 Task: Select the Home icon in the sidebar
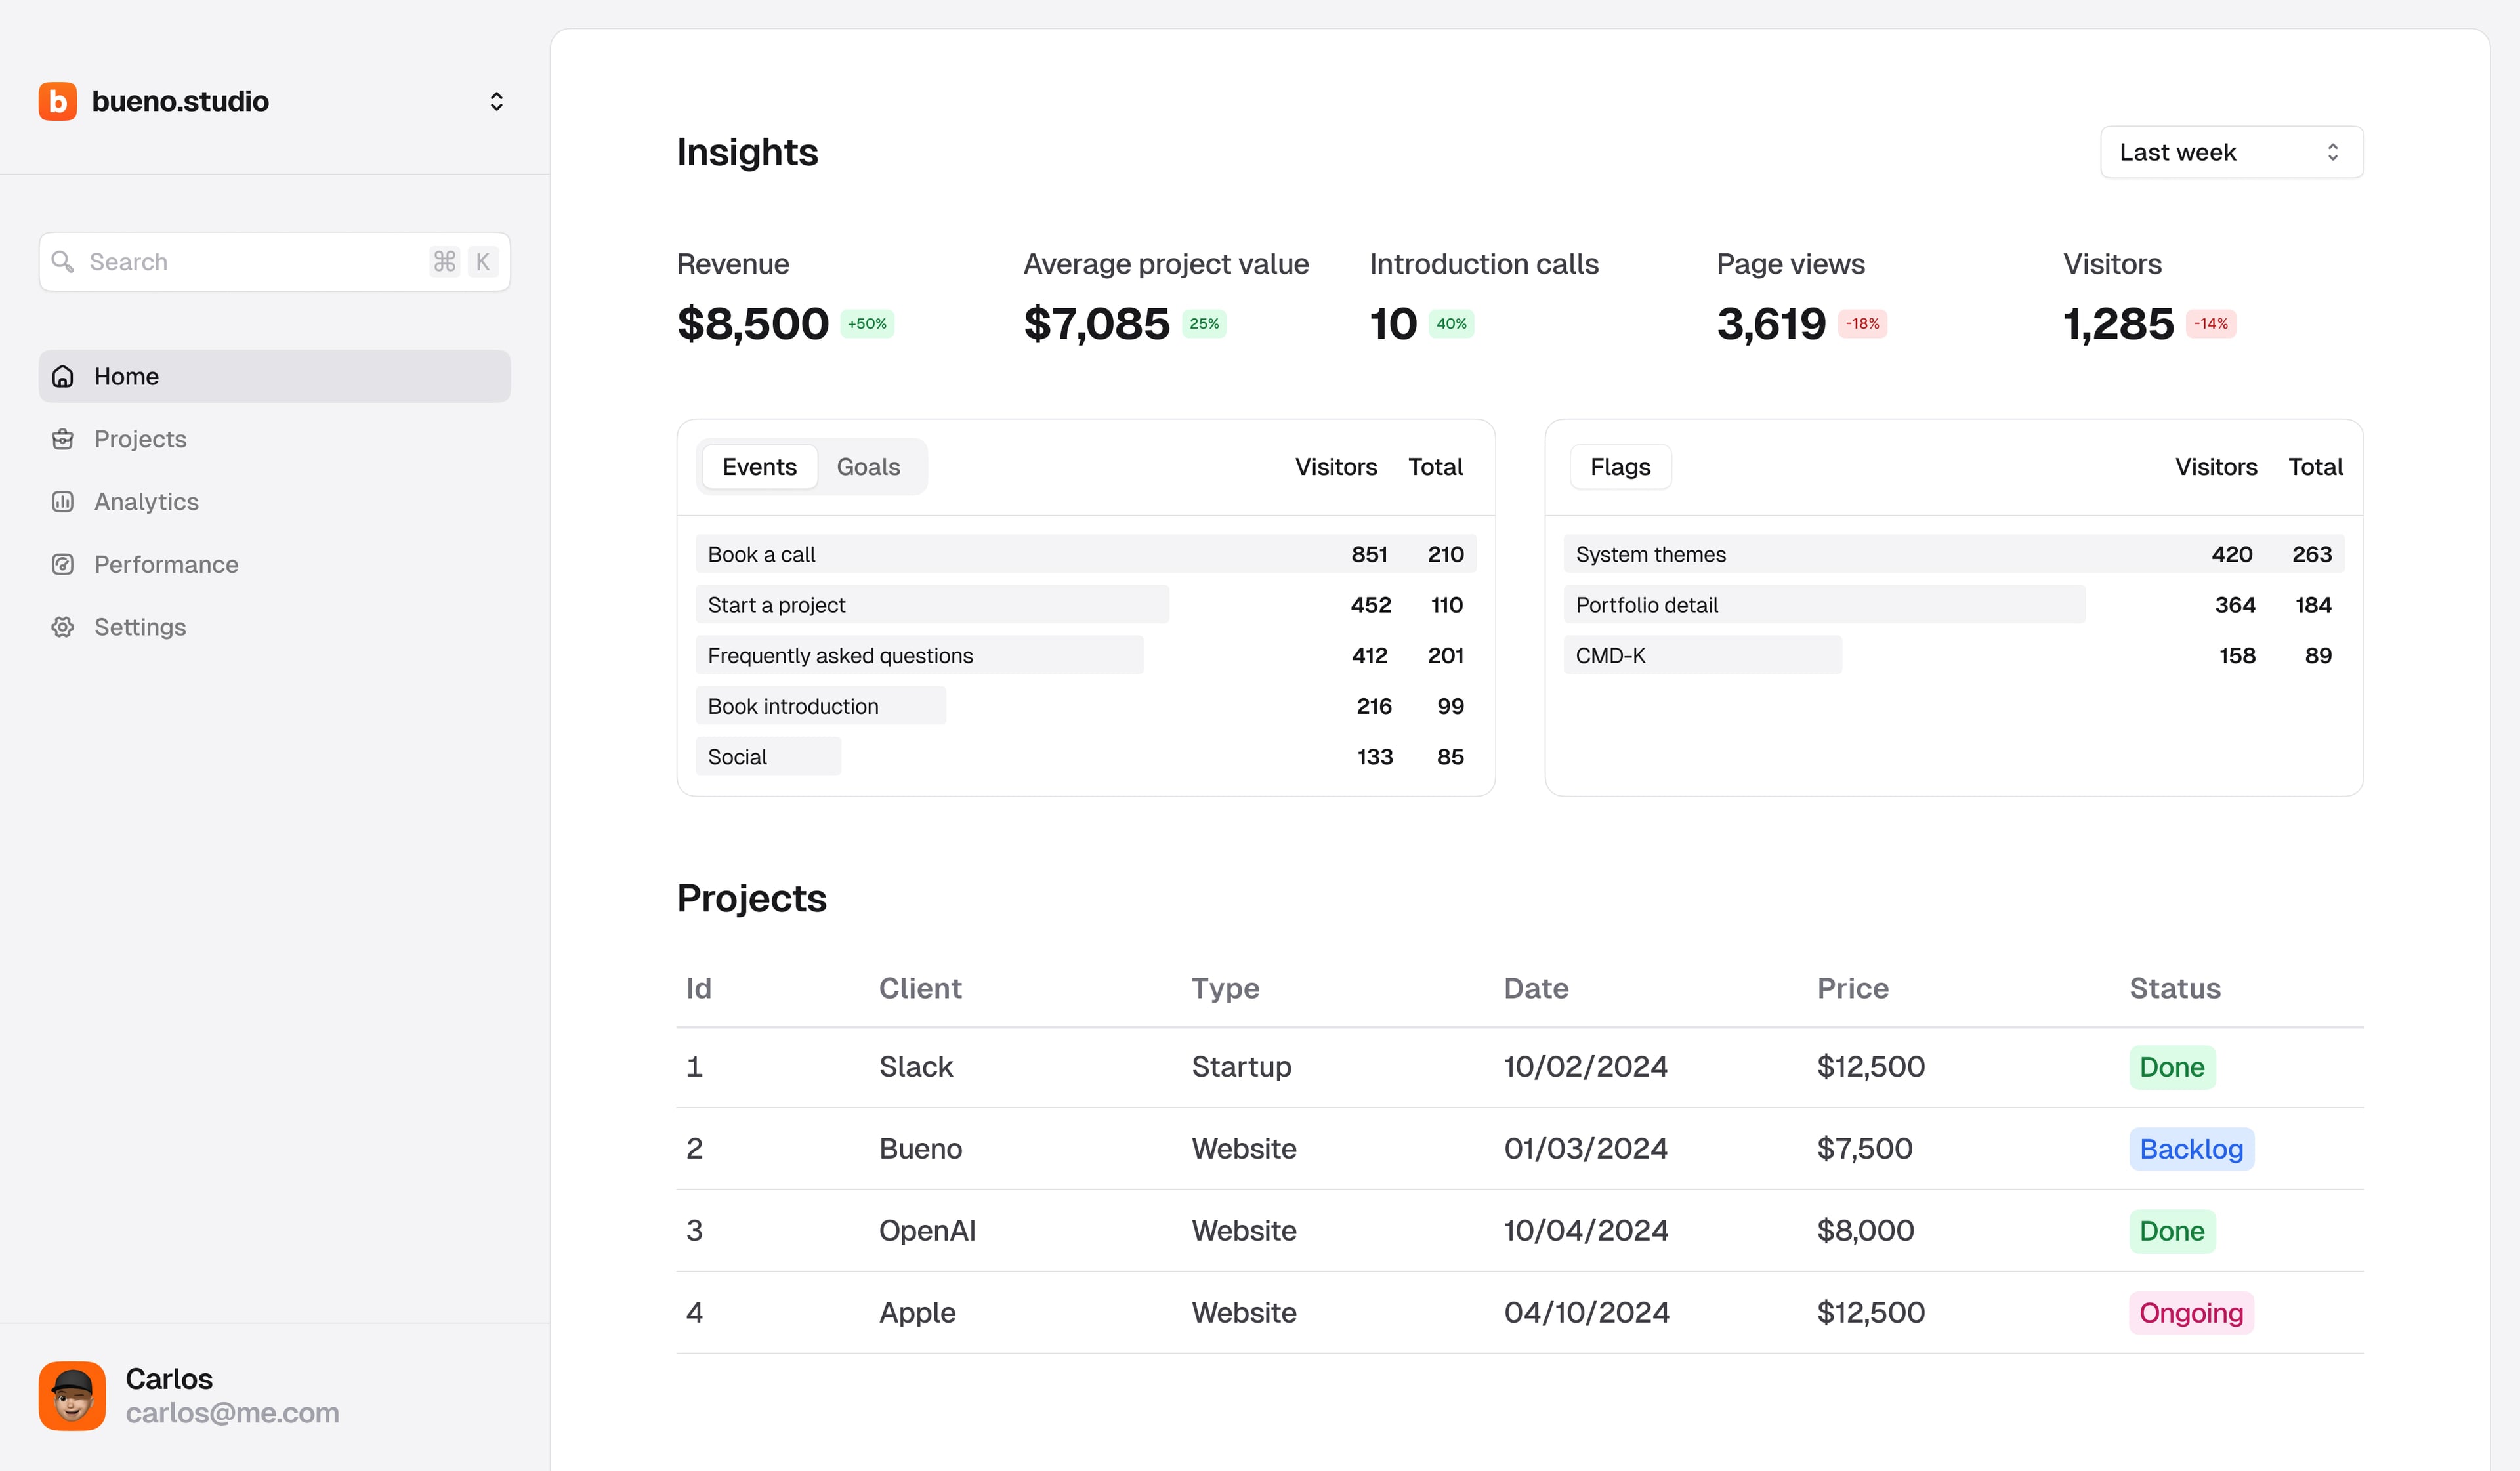point(62,376)
